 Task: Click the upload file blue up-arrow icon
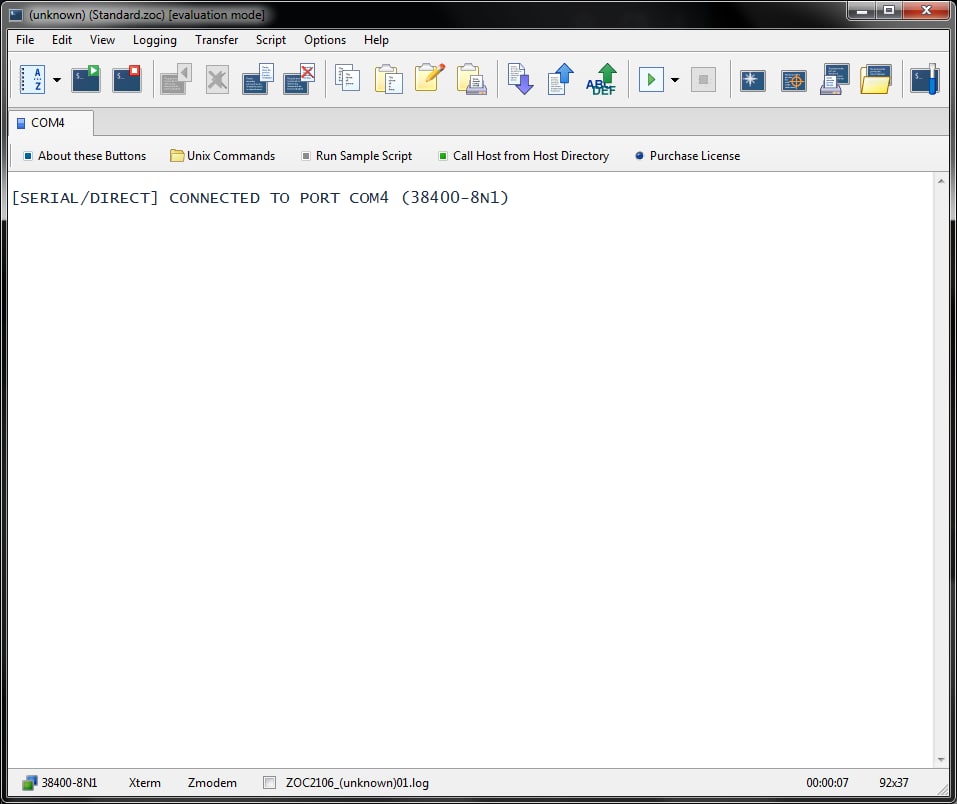(561, 79)
